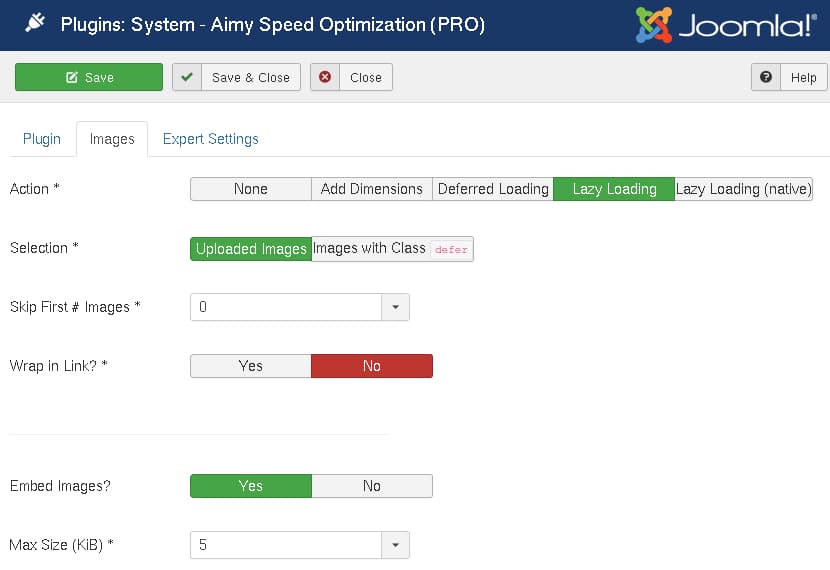Disable Embed Images by choosing No
The image size is (830, 570).
pyautogui.click(x=371, y=486)
